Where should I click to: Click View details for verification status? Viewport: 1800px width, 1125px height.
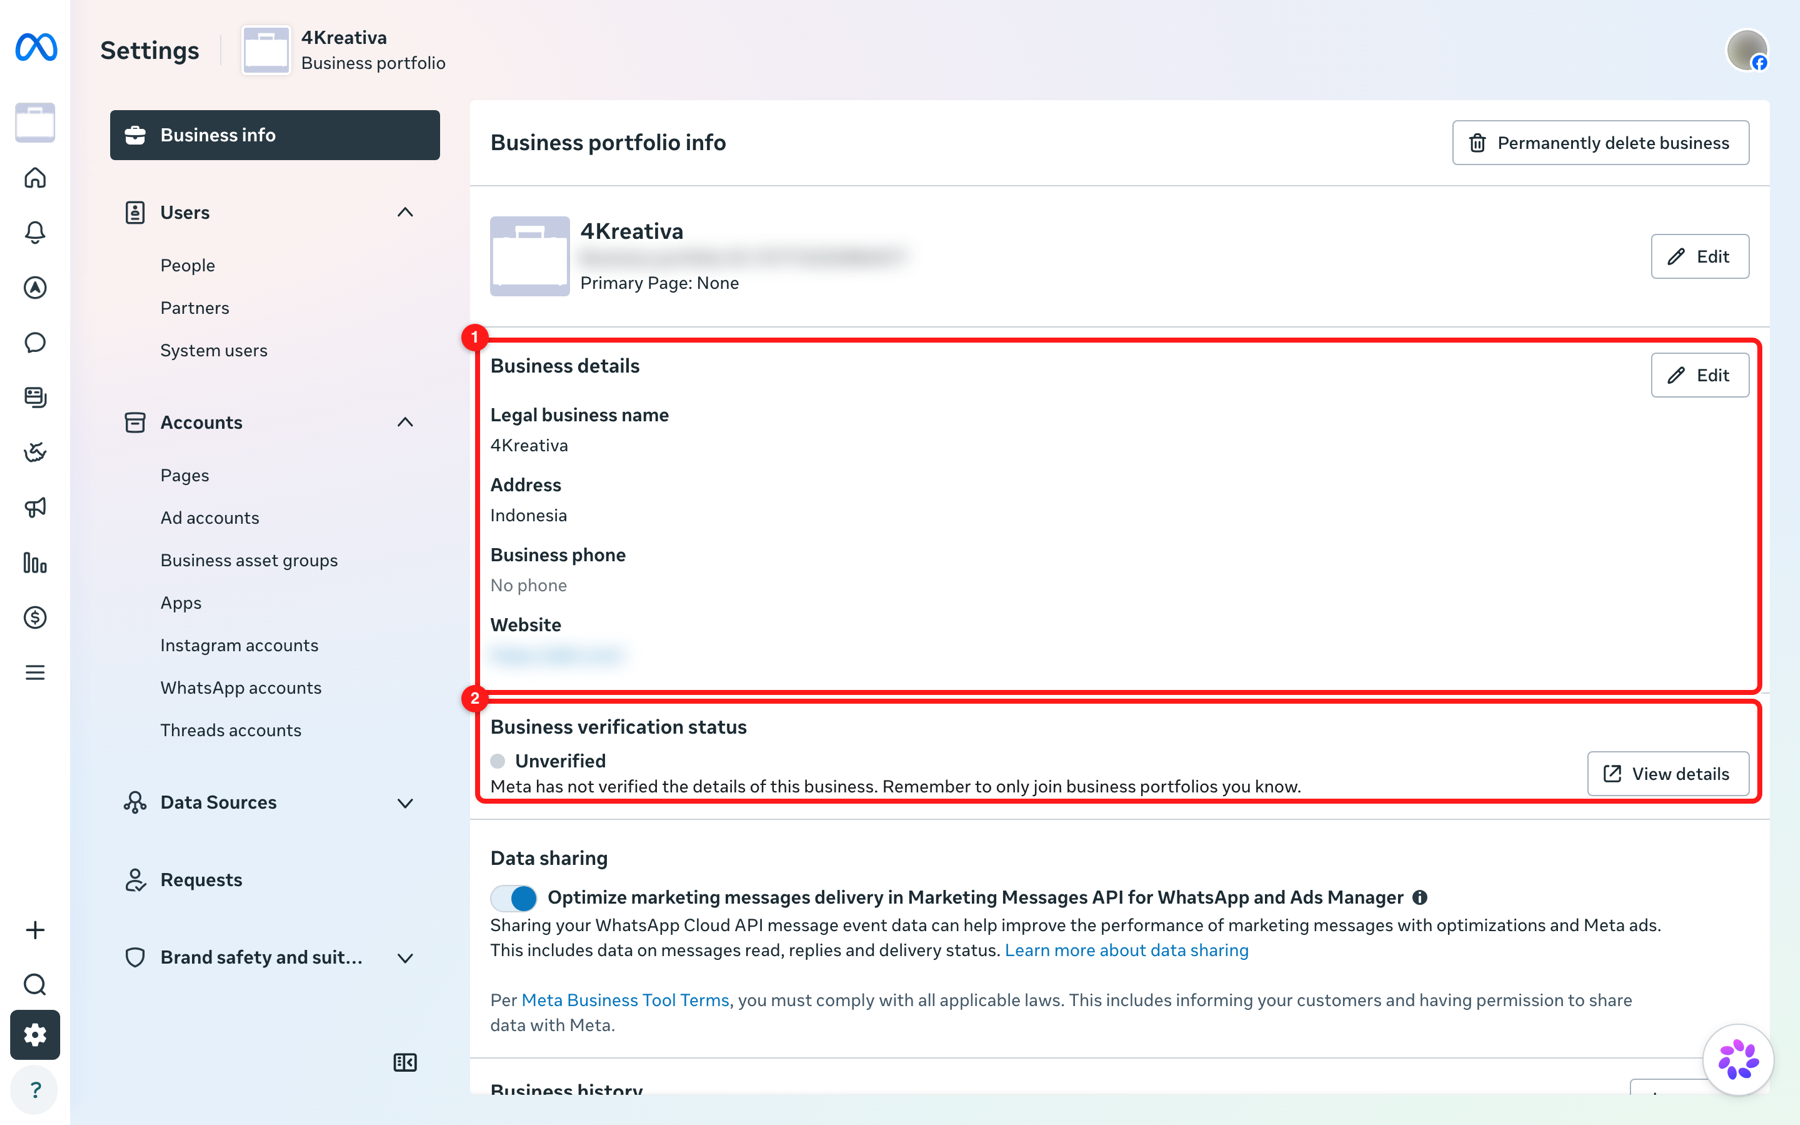(1667, 774)
